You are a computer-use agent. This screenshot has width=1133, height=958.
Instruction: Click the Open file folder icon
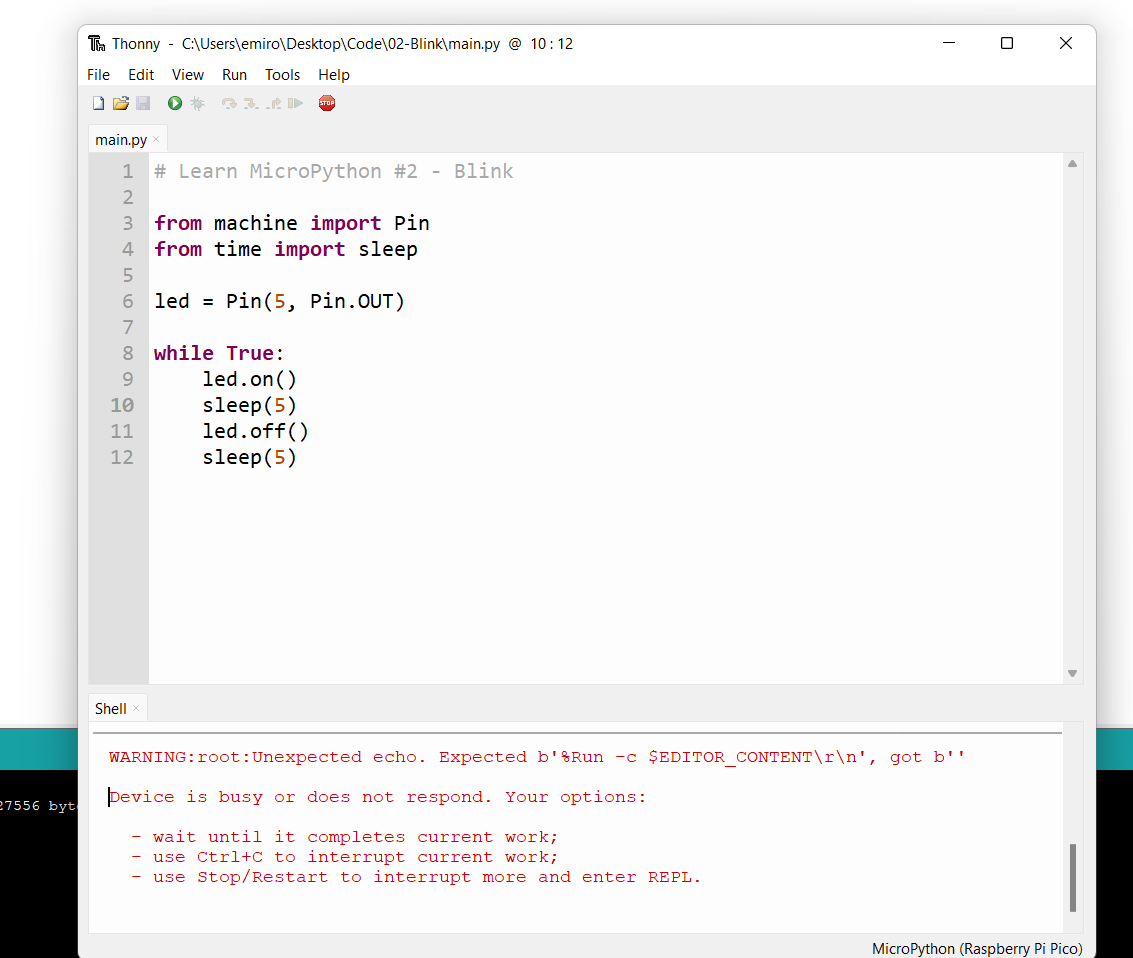121,103
